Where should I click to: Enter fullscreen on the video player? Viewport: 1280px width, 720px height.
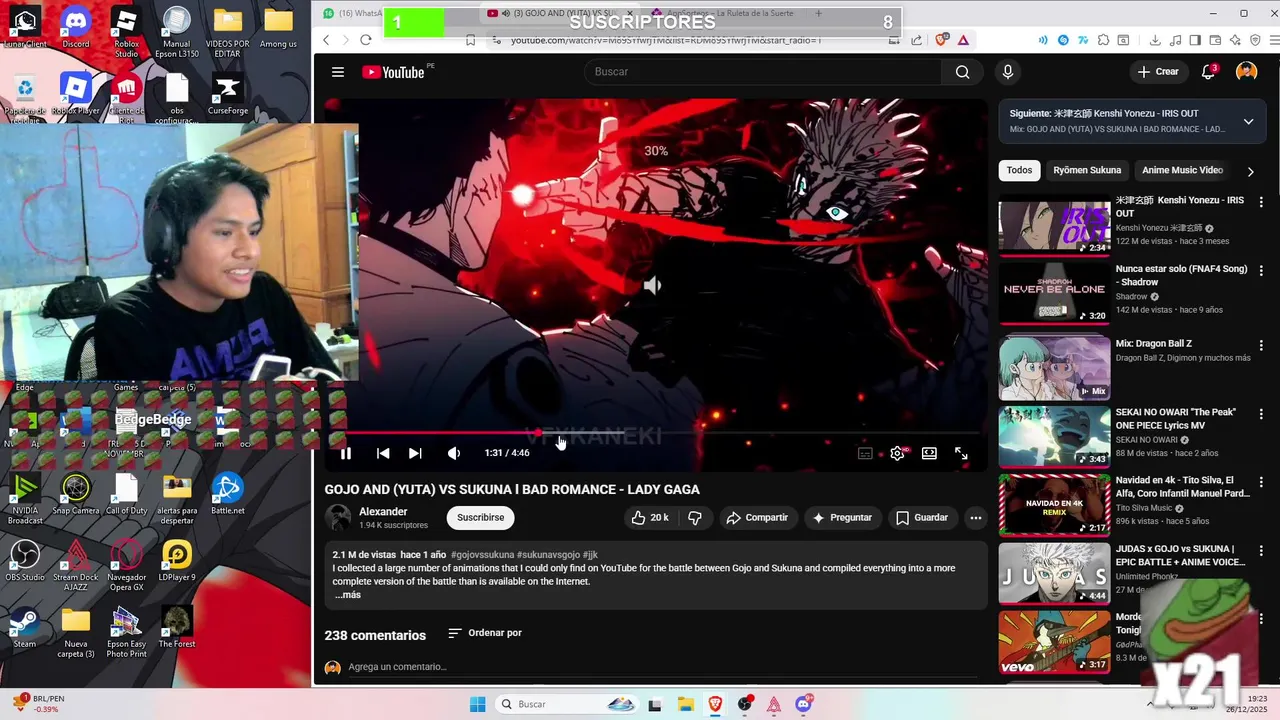point(961,453)
